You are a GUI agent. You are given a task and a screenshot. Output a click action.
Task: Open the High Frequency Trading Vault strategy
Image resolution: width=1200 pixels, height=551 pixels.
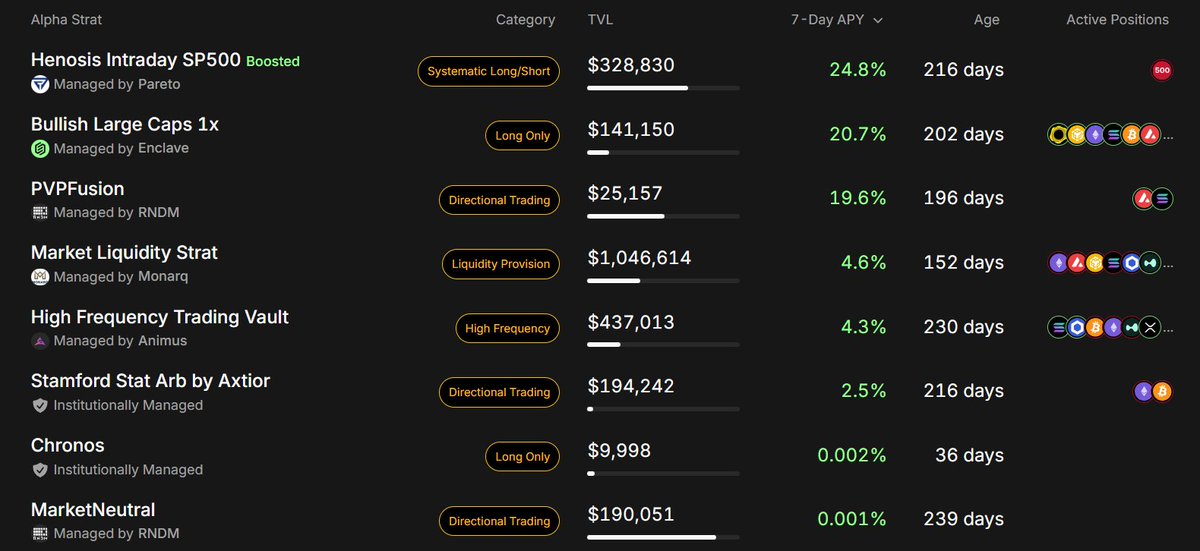coord(160,317)
